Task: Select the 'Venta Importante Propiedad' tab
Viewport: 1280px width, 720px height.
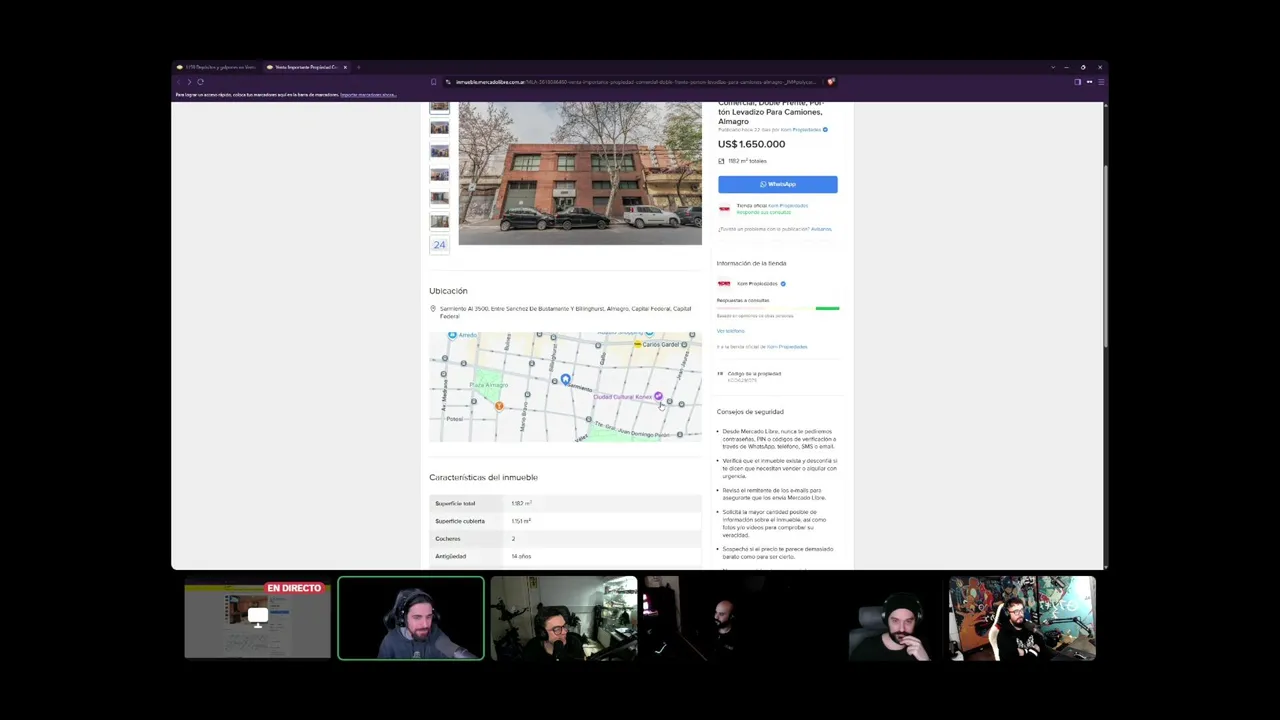Action: click(306, 67)
